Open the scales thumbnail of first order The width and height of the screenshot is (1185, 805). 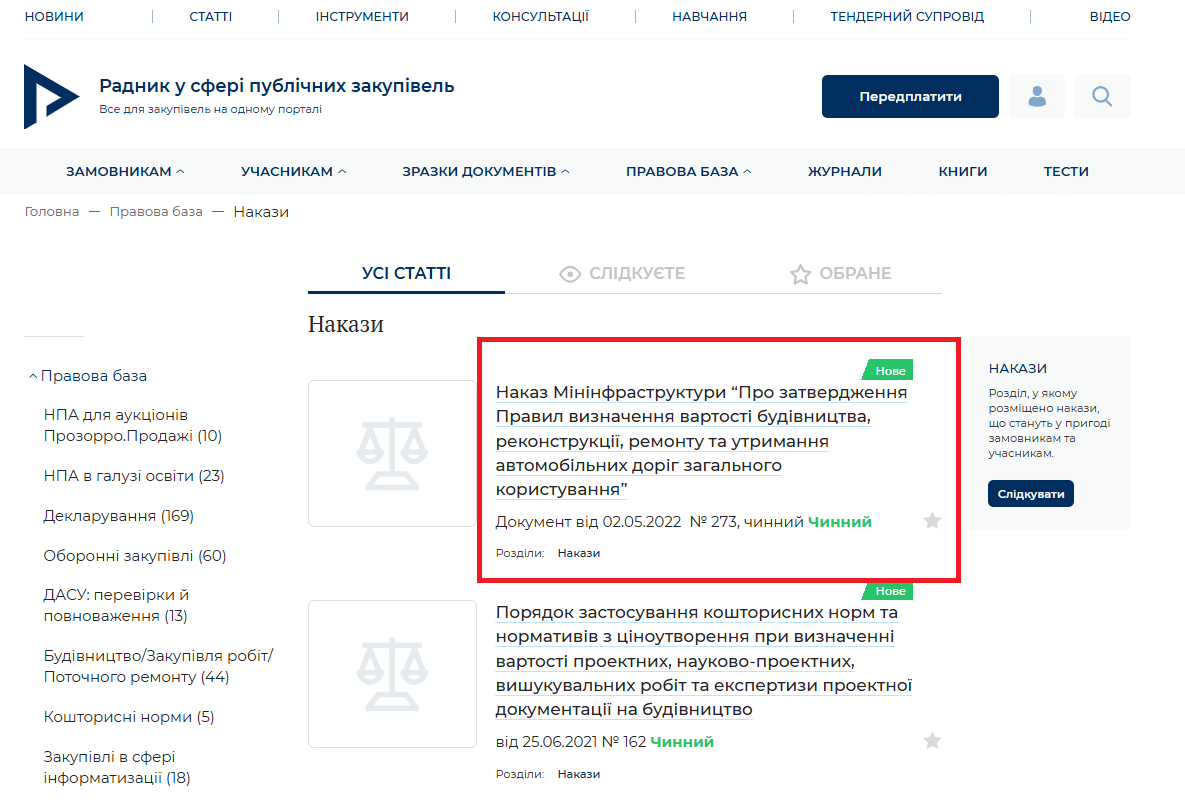(392, 453)
